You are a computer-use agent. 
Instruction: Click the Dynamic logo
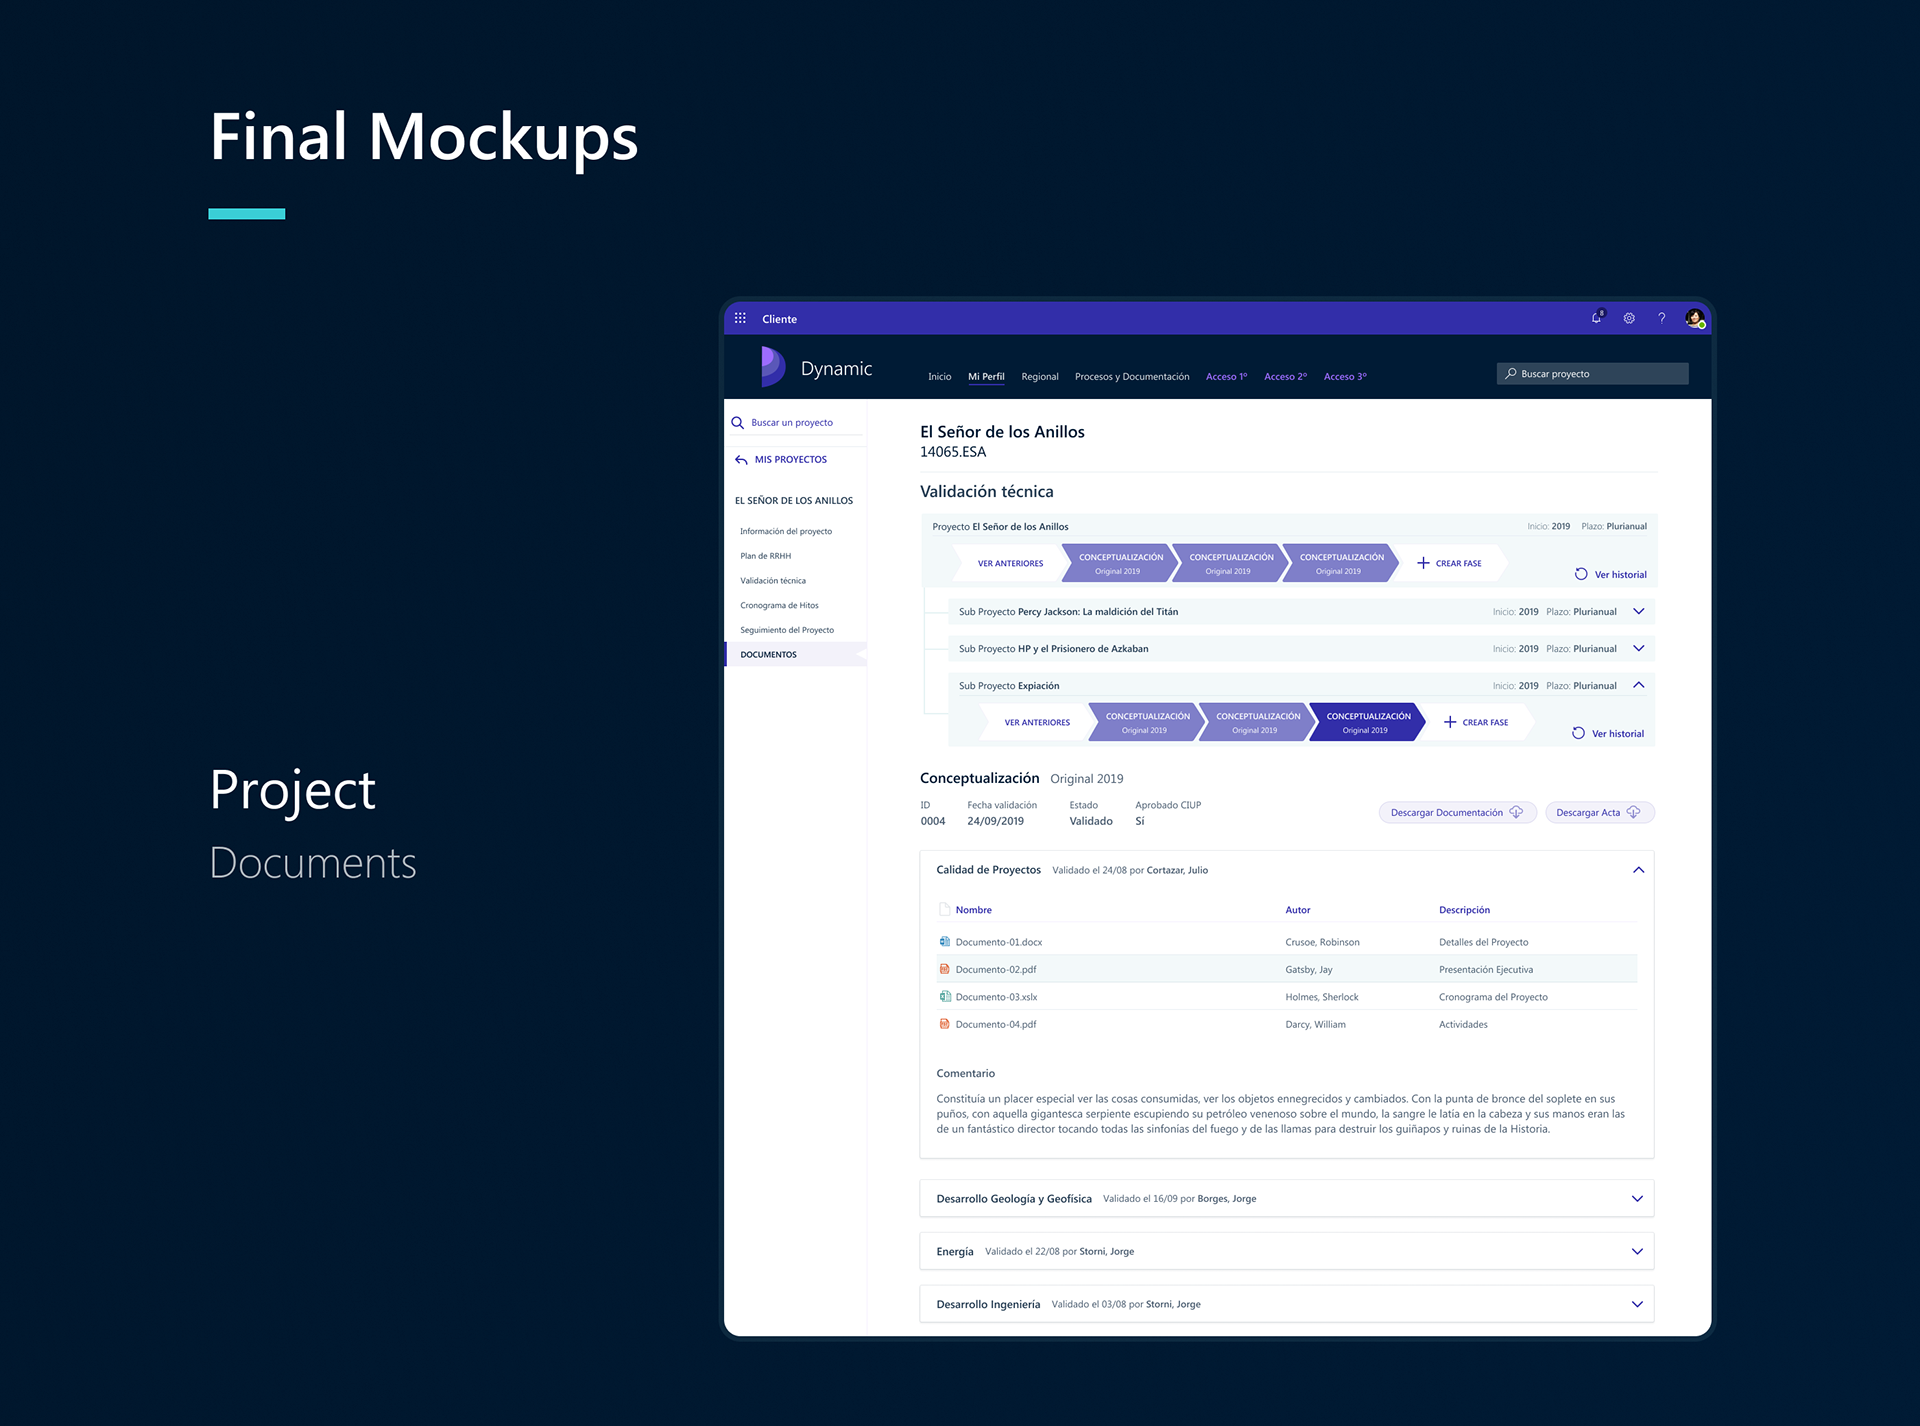[773, 367]
